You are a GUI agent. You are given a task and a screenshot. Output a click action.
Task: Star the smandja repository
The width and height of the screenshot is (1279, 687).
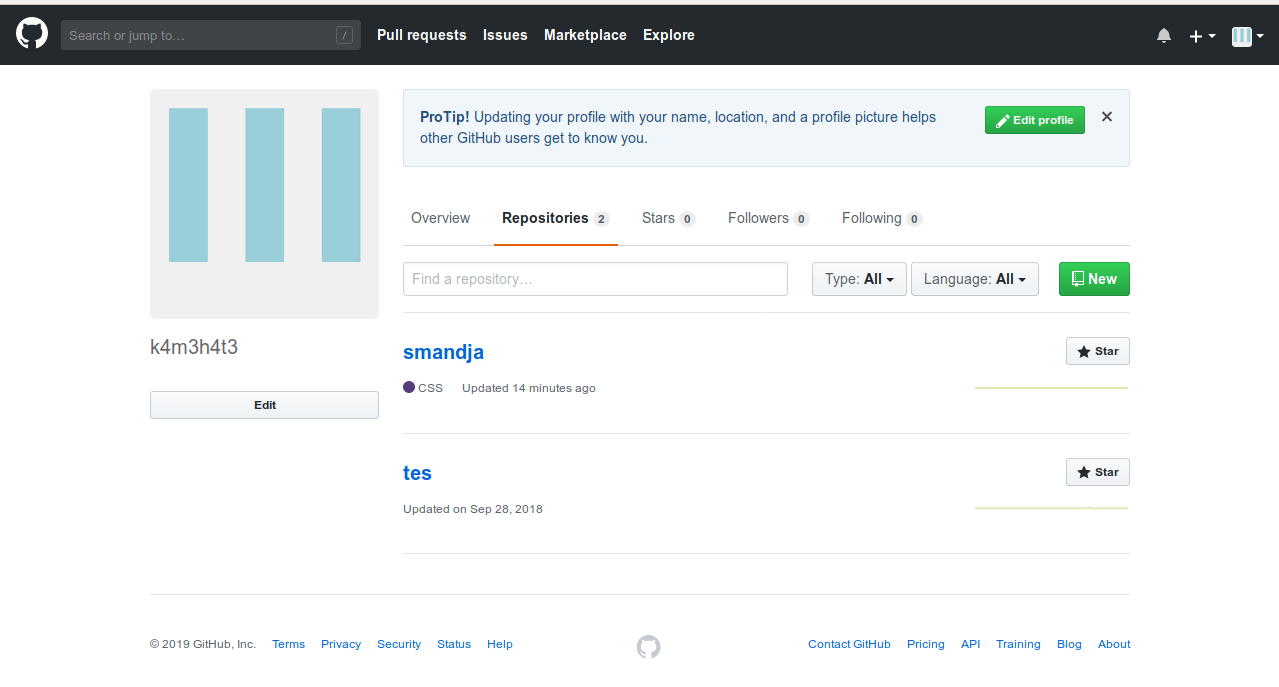1097,352
